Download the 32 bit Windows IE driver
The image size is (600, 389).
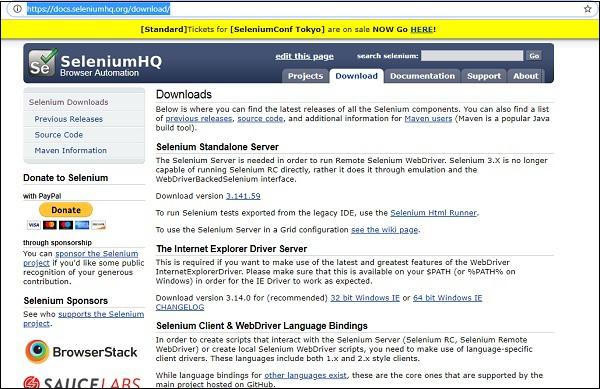tap(365, 298)
